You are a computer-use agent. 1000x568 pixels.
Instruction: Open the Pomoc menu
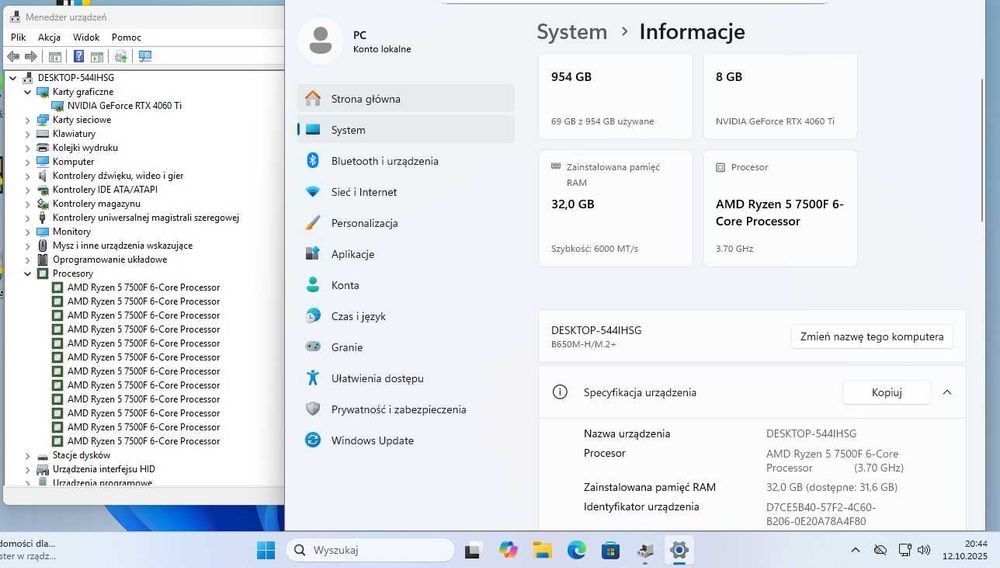pyautogui.click(x=126, y=37)
